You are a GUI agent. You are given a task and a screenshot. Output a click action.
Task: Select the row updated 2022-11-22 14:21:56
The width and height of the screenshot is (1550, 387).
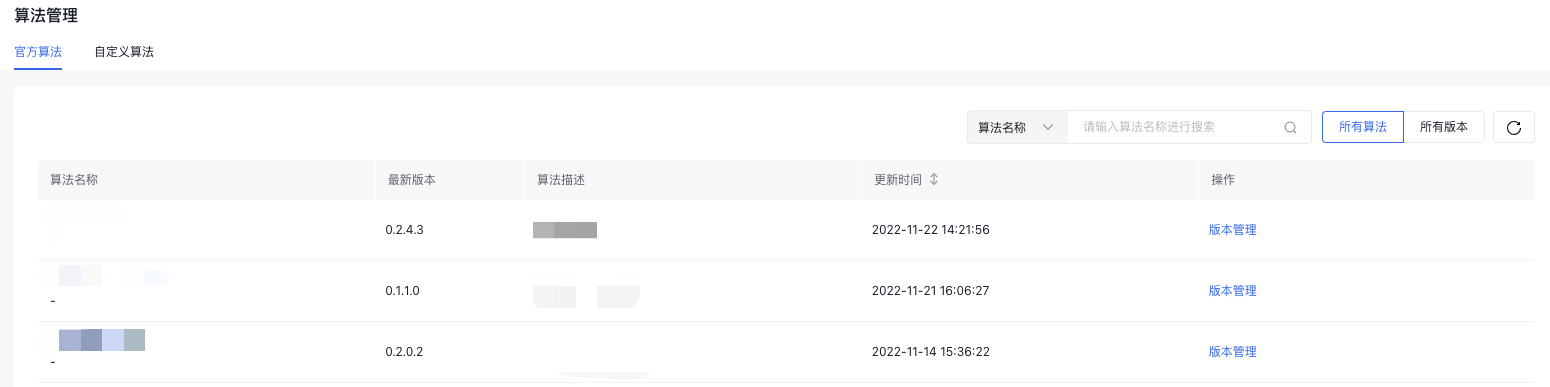pyautogui.click(x=786, y=230)
